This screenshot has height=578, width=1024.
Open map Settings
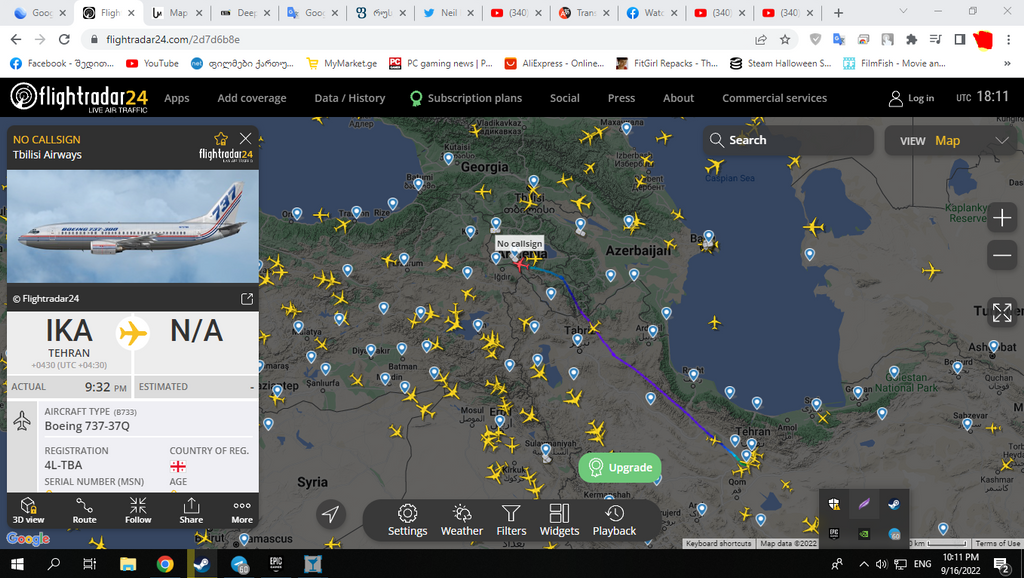(x=407, y=521)
